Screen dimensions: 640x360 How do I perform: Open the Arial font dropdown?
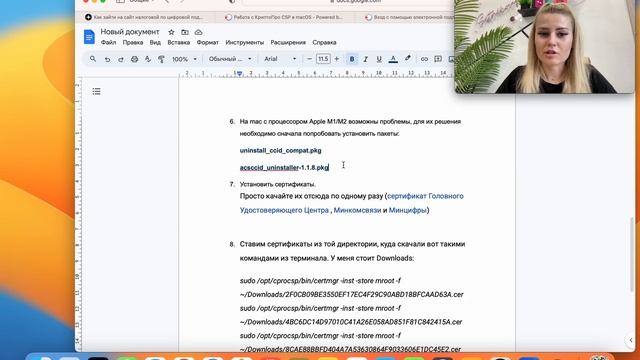pyautogui.click(x=280, y=59)
